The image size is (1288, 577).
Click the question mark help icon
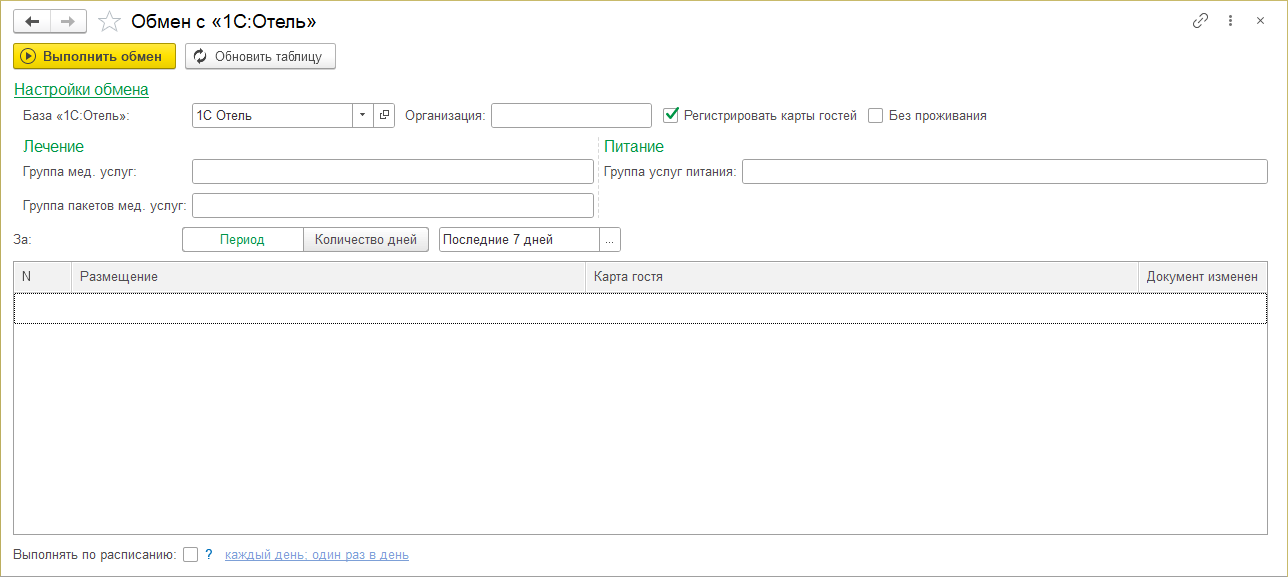point(209,554)
